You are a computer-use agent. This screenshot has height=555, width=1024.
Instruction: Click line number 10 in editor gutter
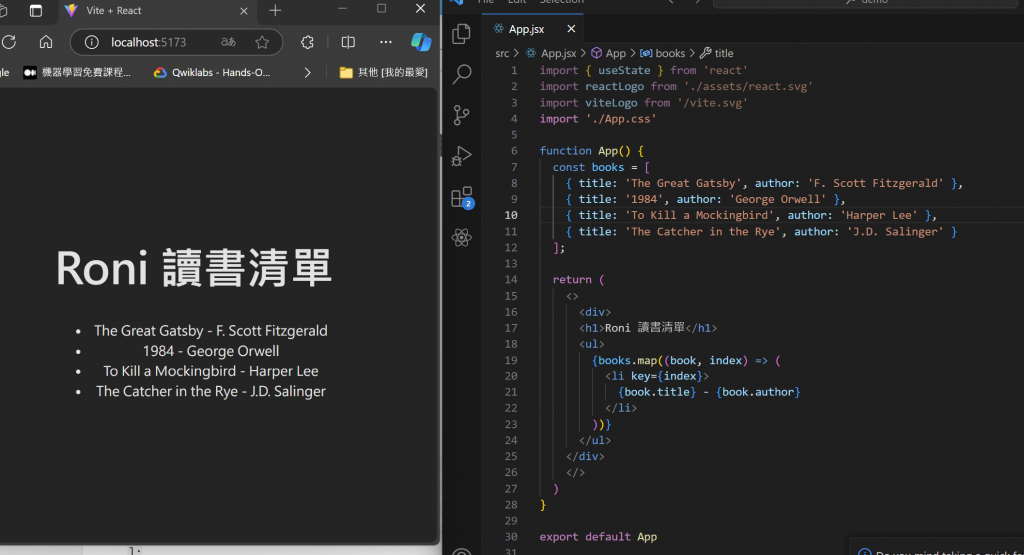pos(511,215)
